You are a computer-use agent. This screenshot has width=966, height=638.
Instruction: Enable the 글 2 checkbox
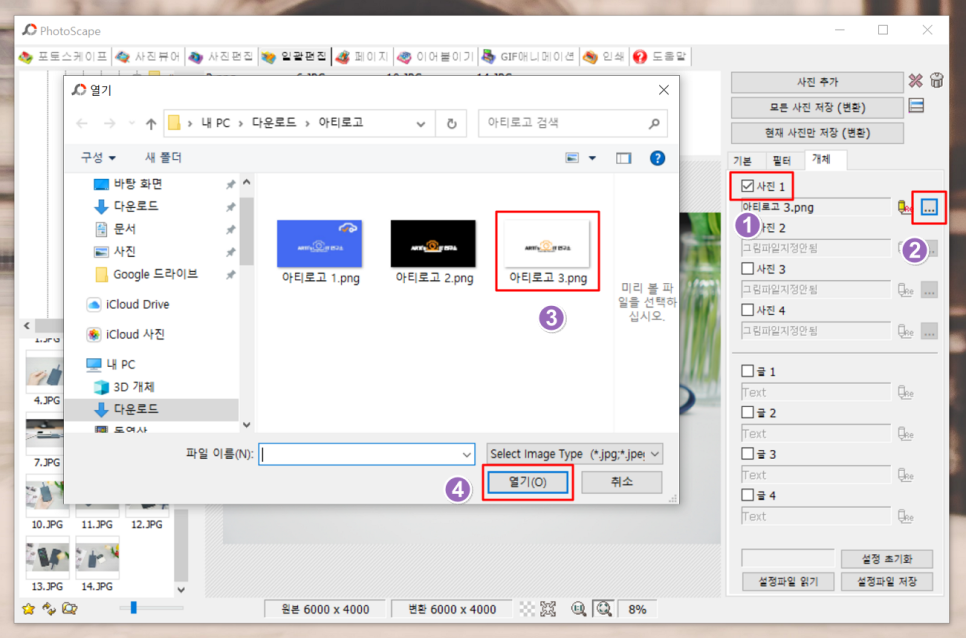747,412
